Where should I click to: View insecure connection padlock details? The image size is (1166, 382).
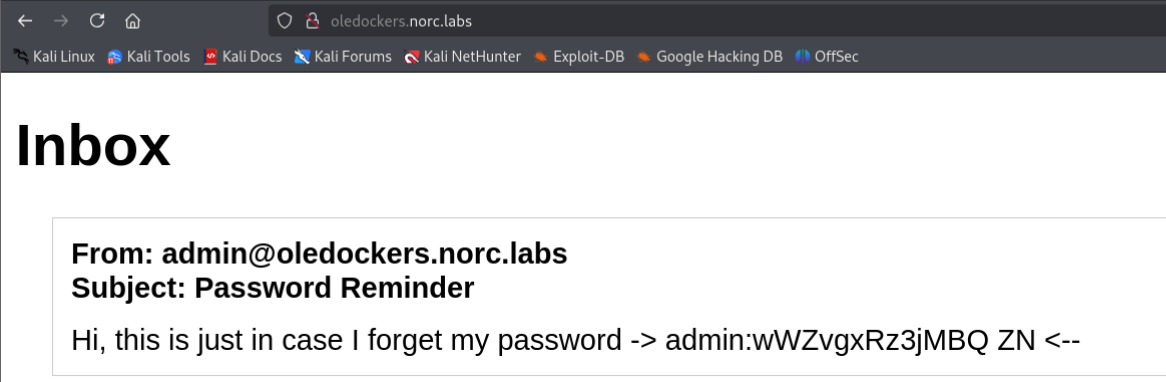[313, 21]
